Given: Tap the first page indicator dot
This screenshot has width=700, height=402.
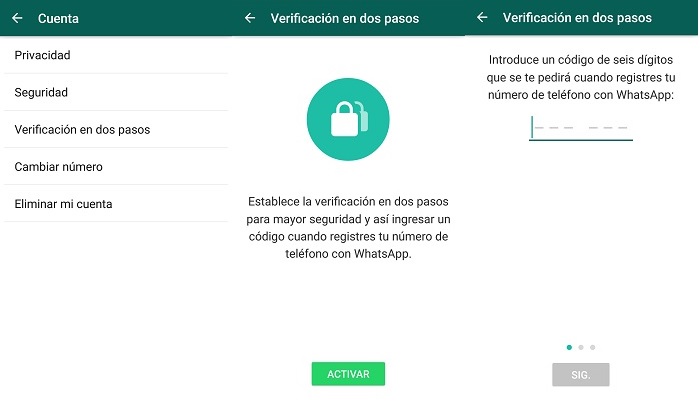Looking at the screenshot, I should point(569,347).
